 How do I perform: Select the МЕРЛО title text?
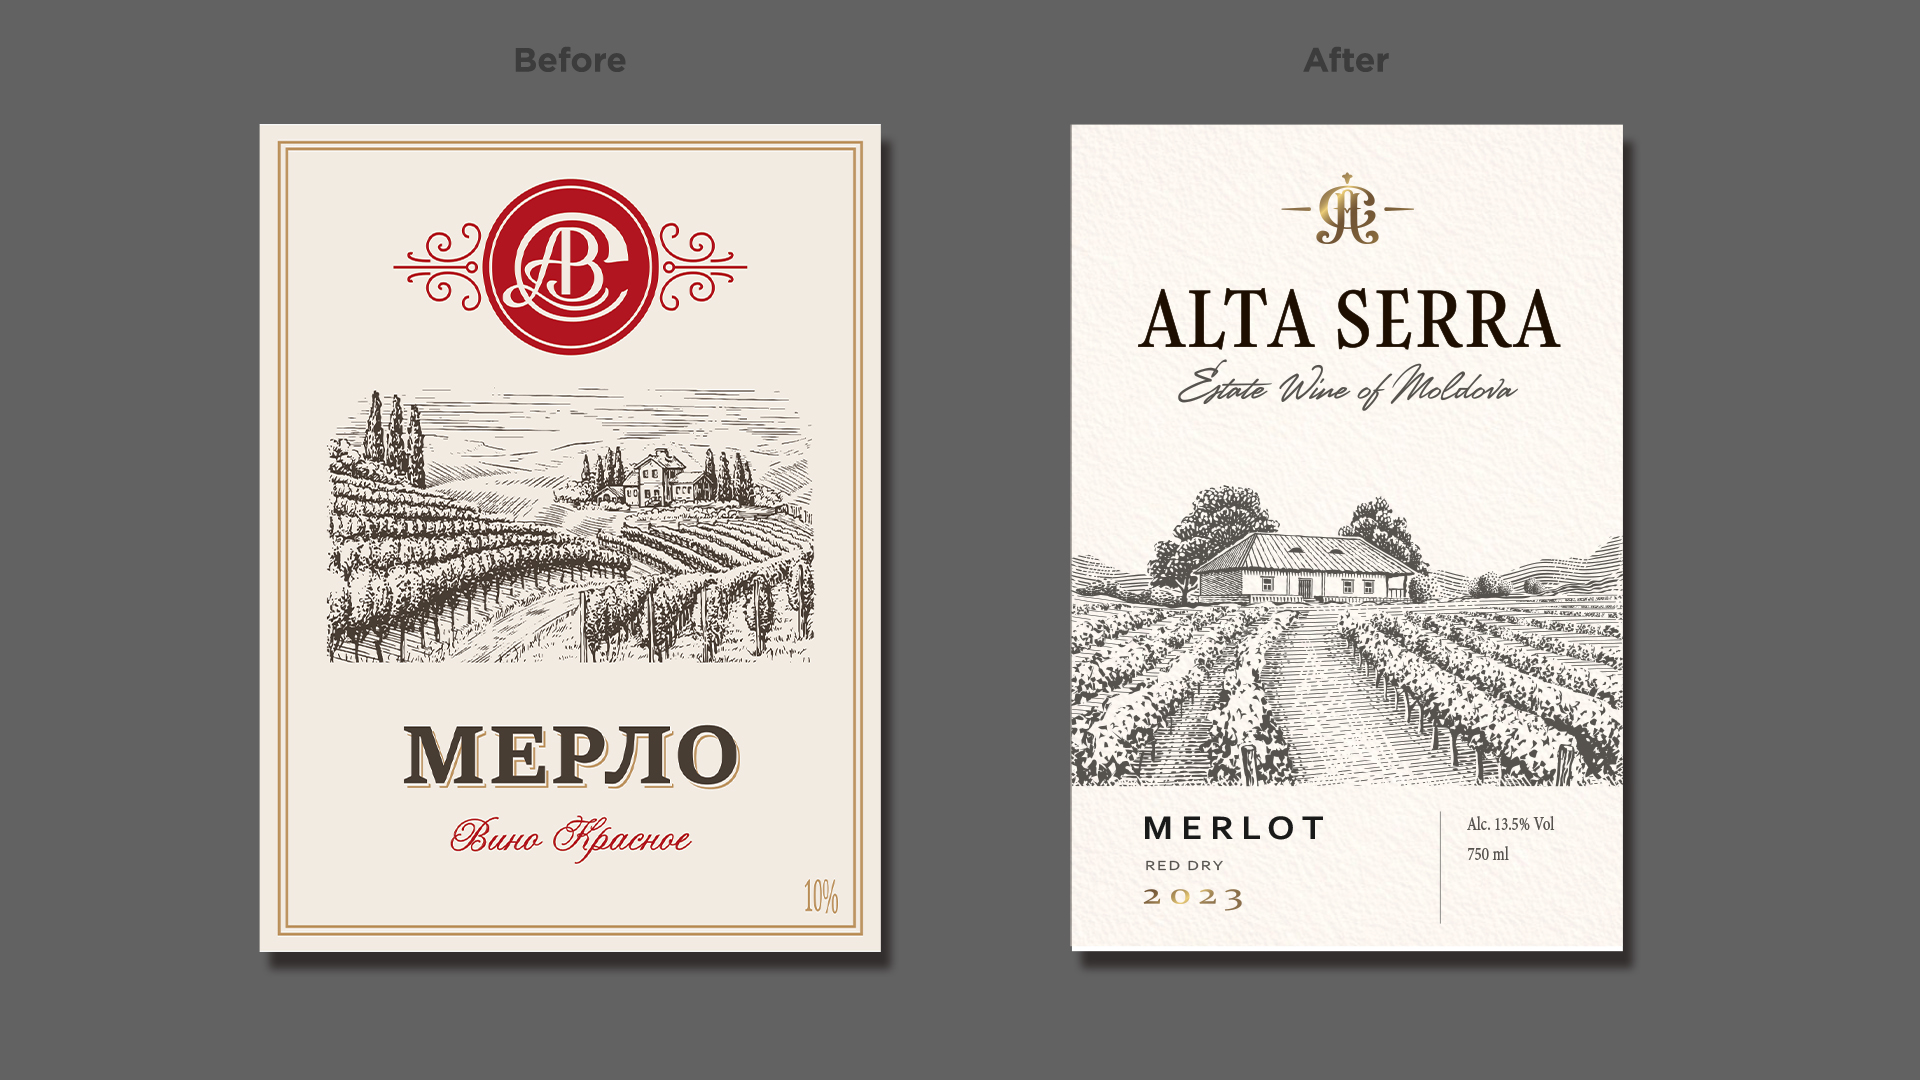[571, 756]
